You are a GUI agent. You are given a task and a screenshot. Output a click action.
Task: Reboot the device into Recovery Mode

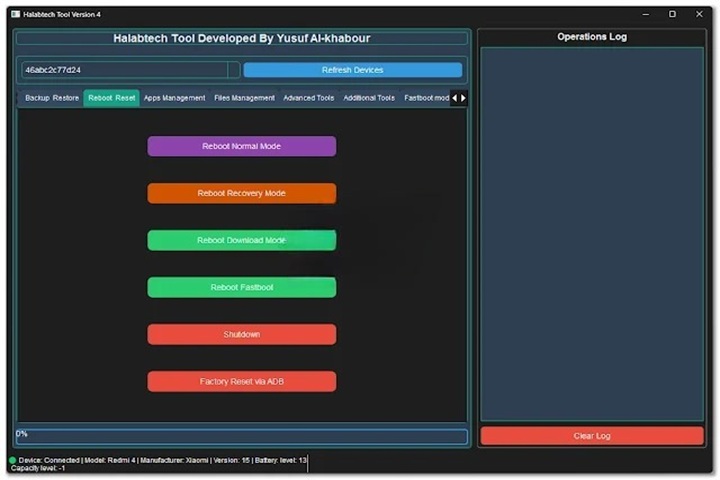241,194
